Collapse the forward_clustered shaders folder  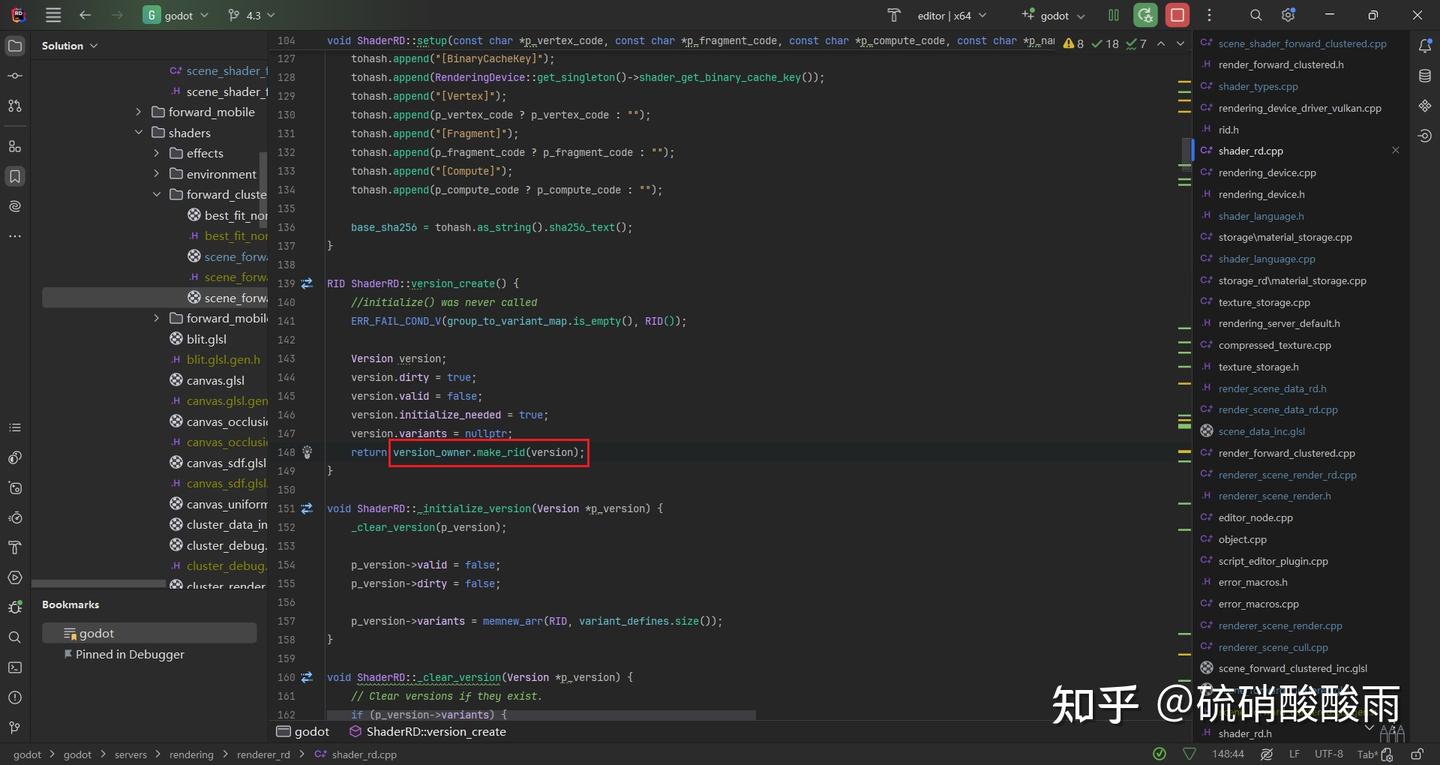tap(156, 194)
